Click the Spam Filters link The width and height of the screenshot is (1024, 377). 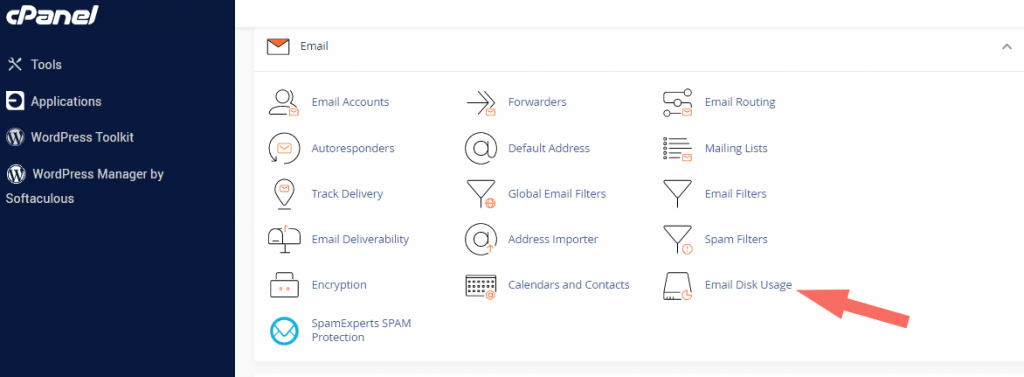pos(736,239)
